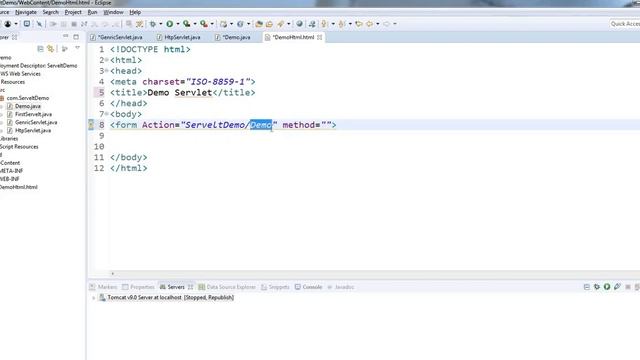Click Quick Access search field
The height and width of the screenshot is (360, 640).
pos(624,24)
